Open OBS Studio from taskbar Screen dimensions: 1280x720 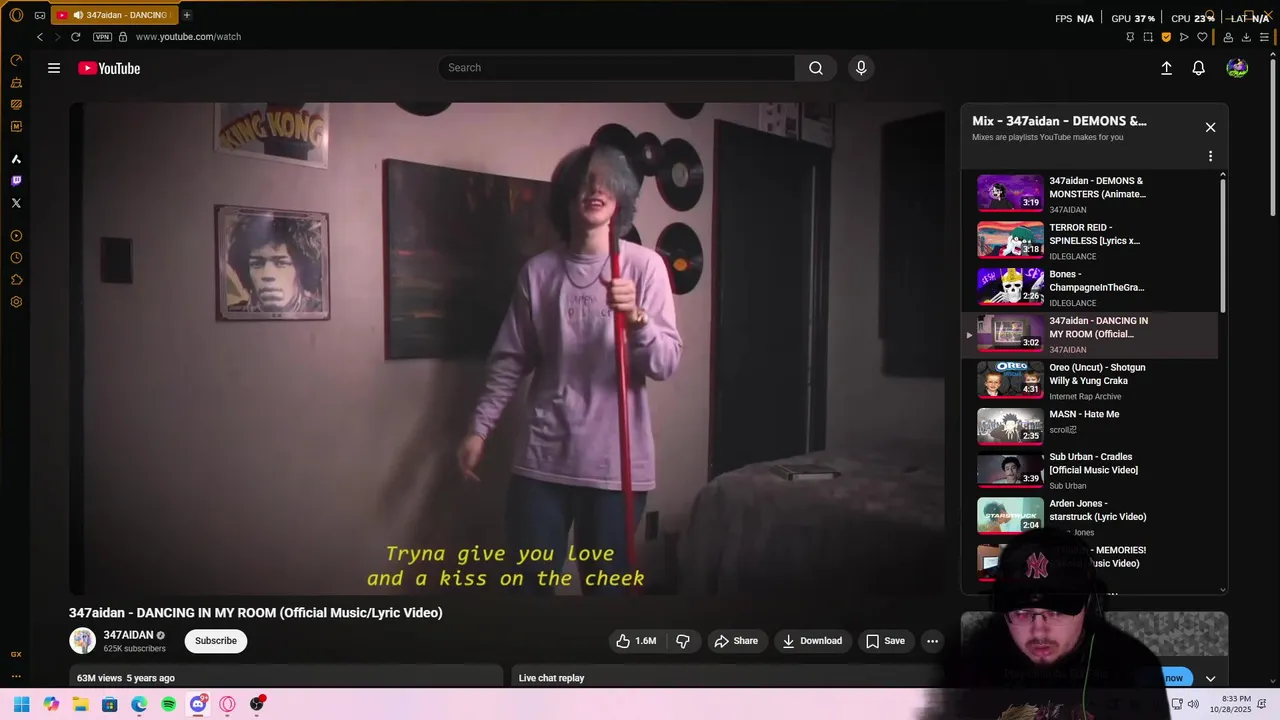pos(257,704)
